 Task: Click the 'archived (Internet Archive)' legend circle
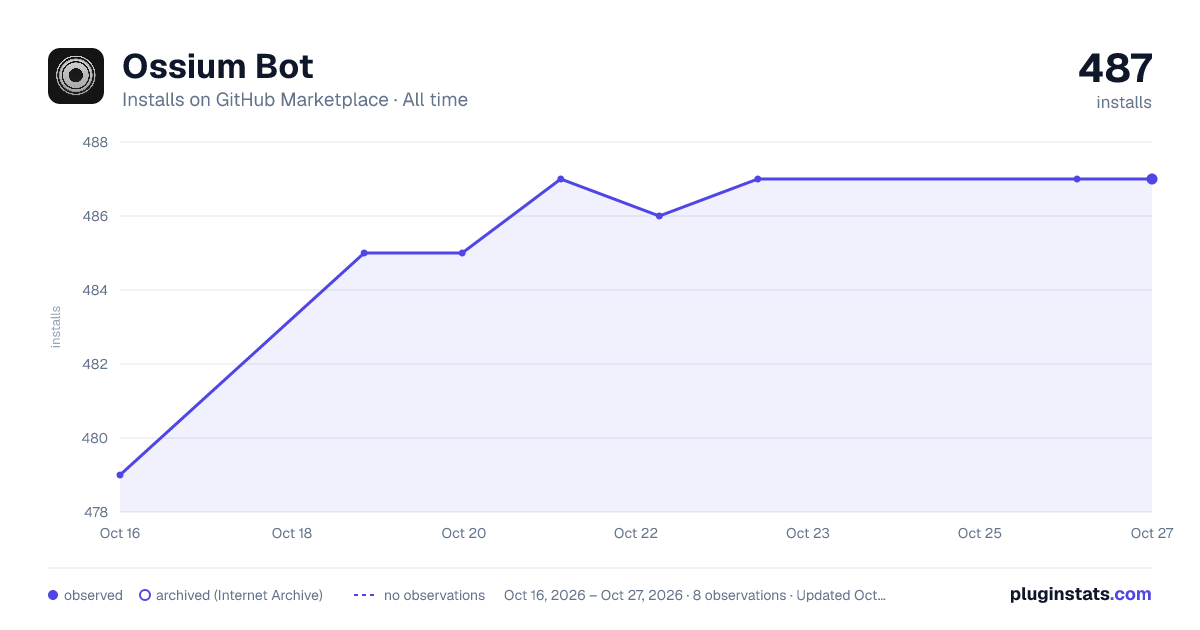[145, 595]
